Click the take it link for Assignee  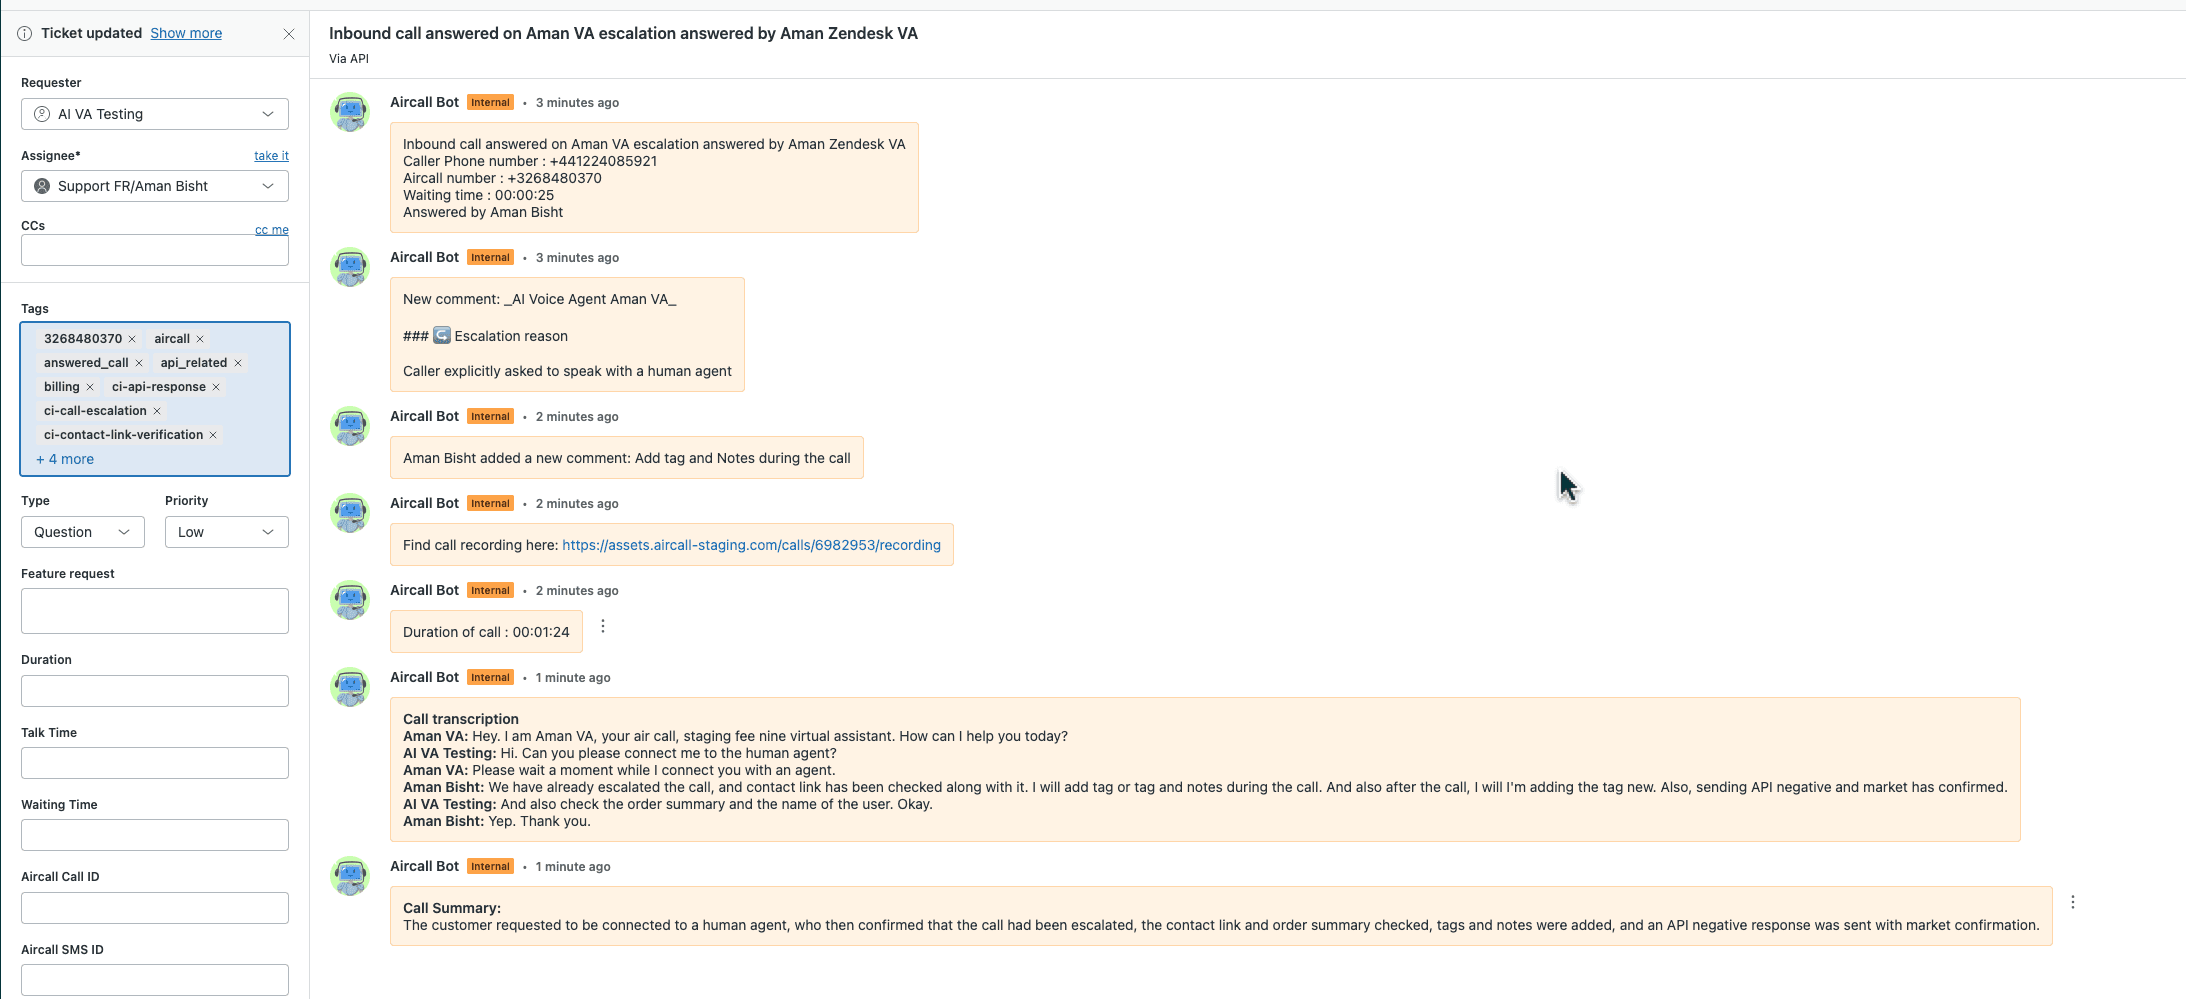(x=271, y=156)
